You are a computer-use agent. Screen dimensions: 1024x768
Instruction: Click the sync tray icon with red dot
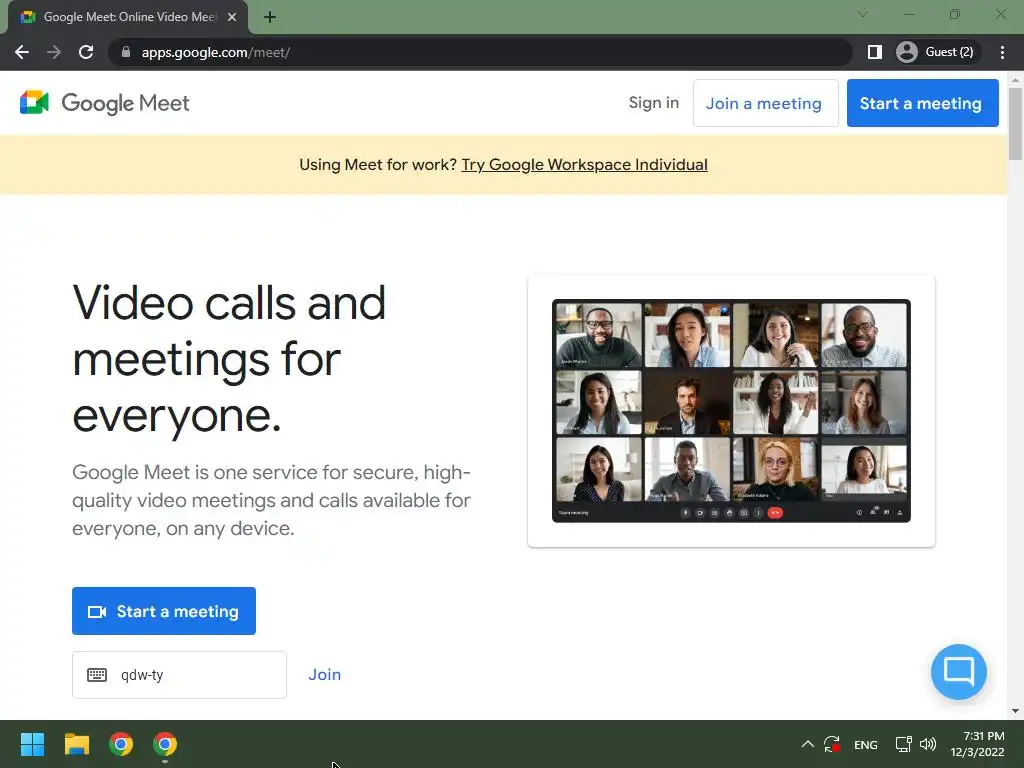point(832,744)
